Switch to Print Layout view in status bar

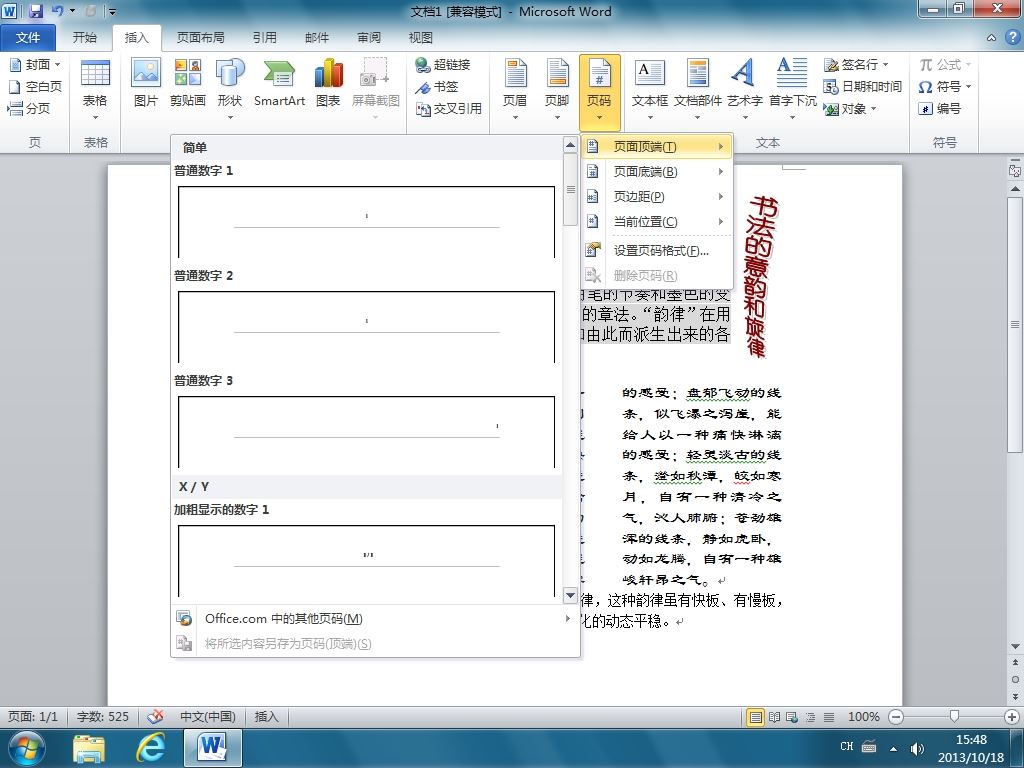pyautogui.click(x=756, y=717)
